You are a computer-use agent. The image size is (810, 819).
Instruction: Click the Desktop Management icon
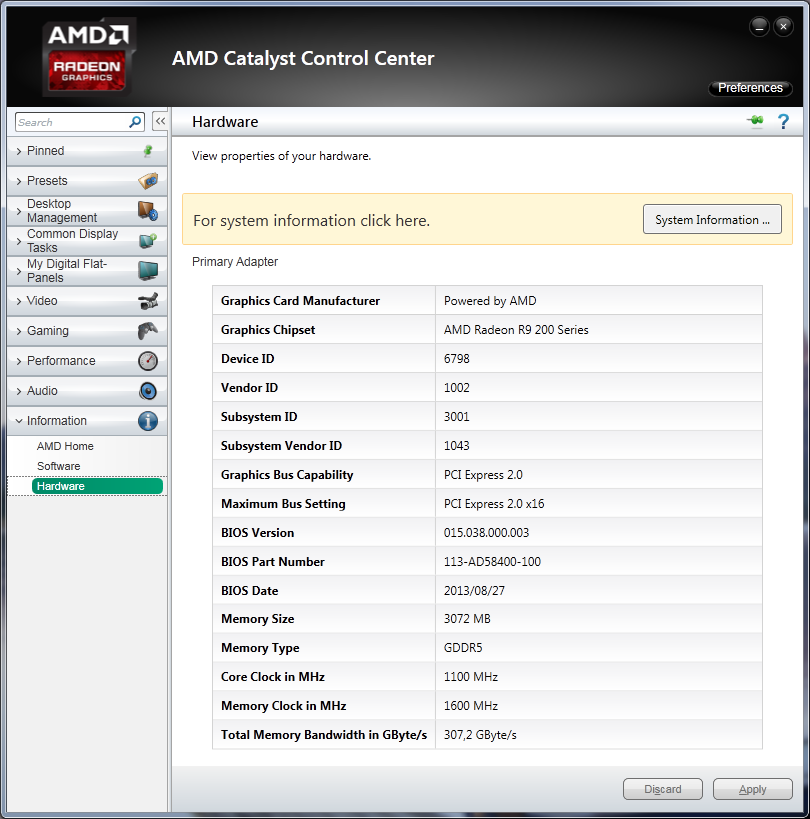coord(148,211)
